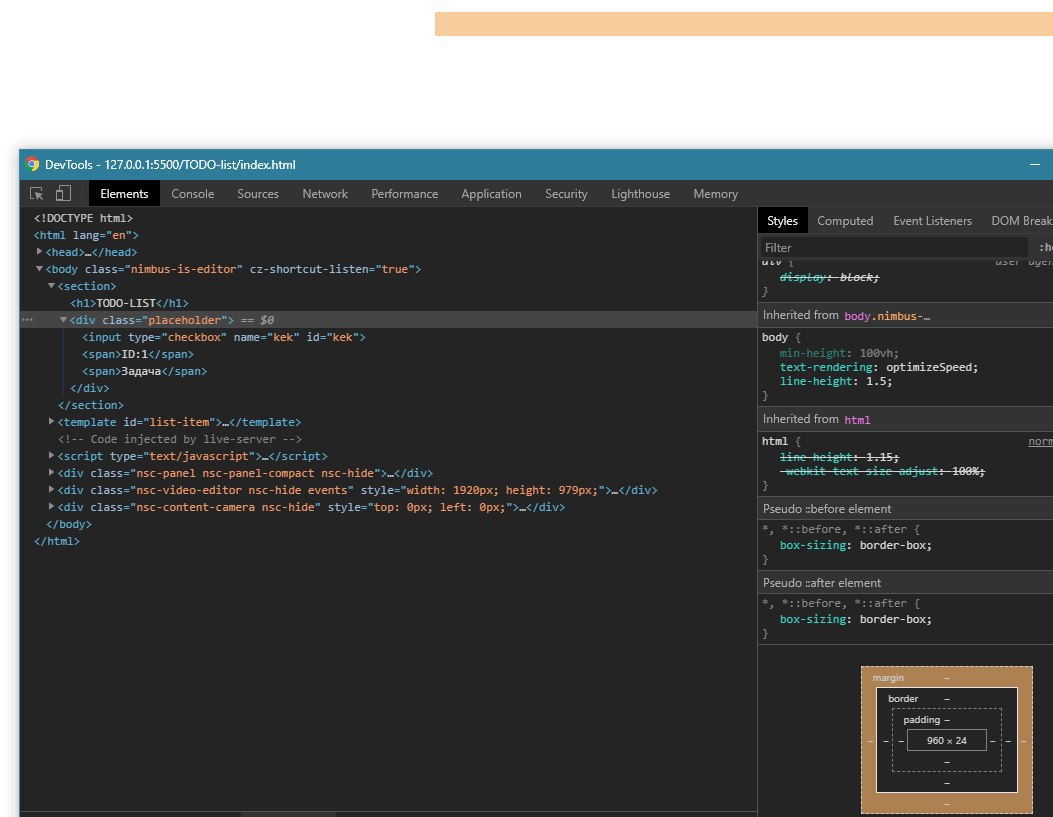Screen dimensions: 1053x817
Task: Collapse the body element node
Action: 40,269
